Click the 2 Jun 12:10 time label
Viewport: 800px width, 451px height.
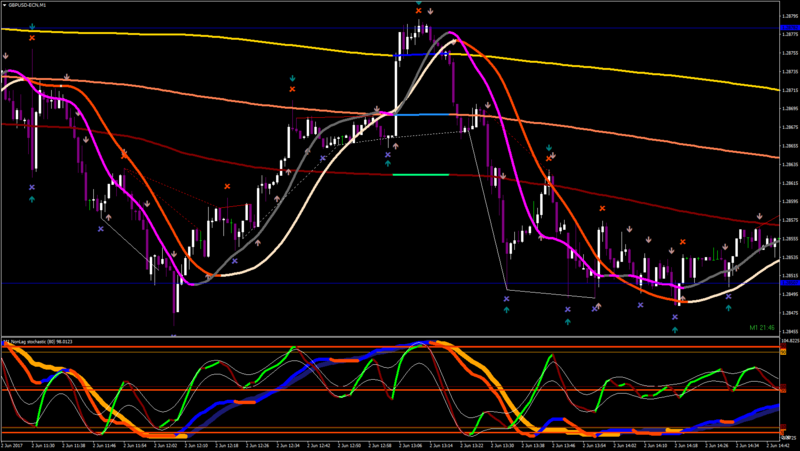point(195,445)
